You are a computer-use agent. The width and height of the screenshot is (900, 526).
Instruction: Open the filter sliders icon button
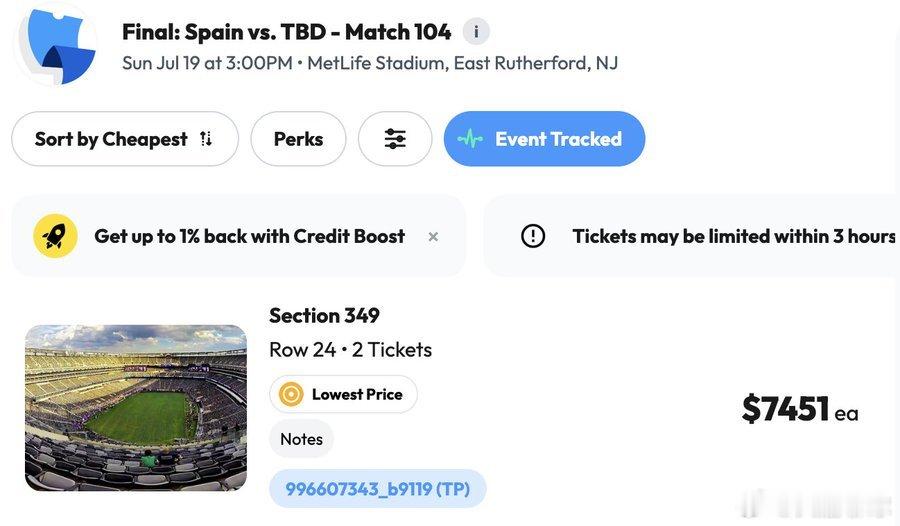click(x=395, y=139)
